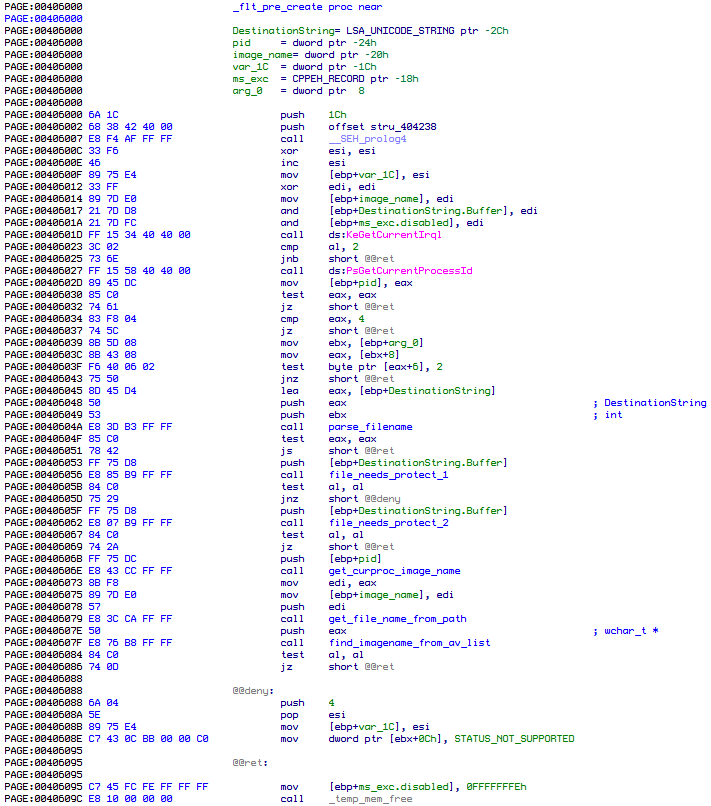Click hex bytes E8 3D B3 FF FF
The height and width of the screenshot is (806, 711).
(130, 427)
